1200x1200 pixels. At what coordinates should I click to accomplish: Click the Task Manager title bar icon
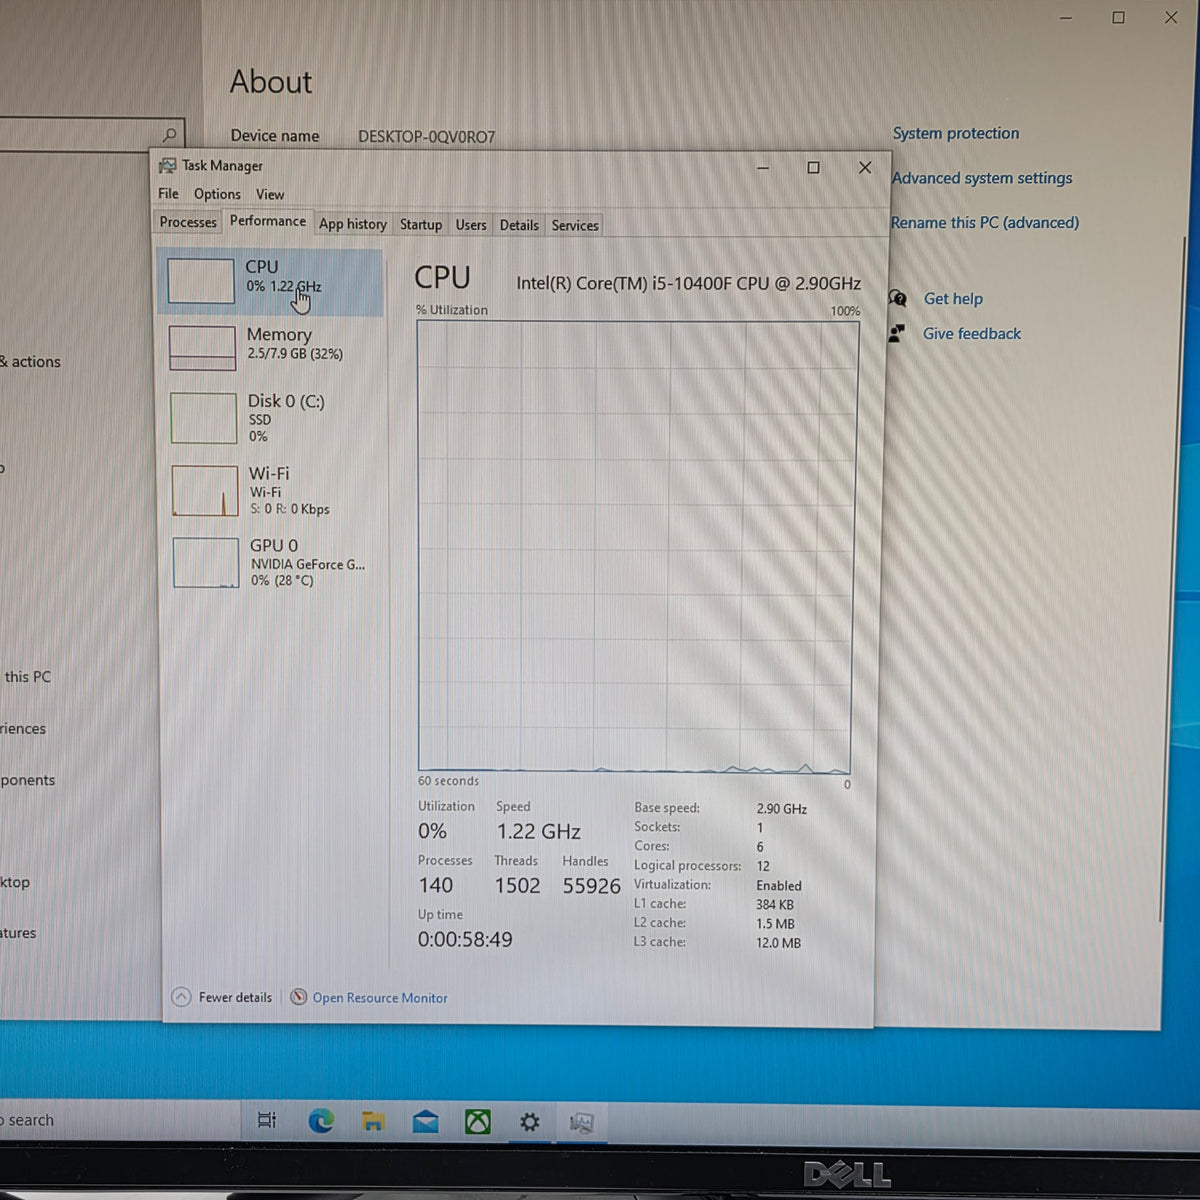[167, 165]
